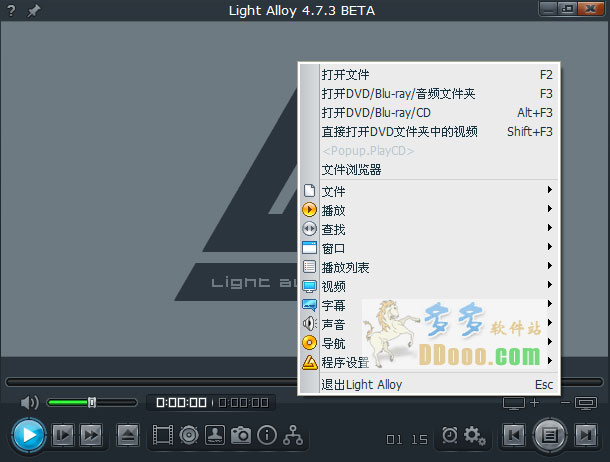
Task: Expand the 视频 submenu
Action: tap(429, 286)
